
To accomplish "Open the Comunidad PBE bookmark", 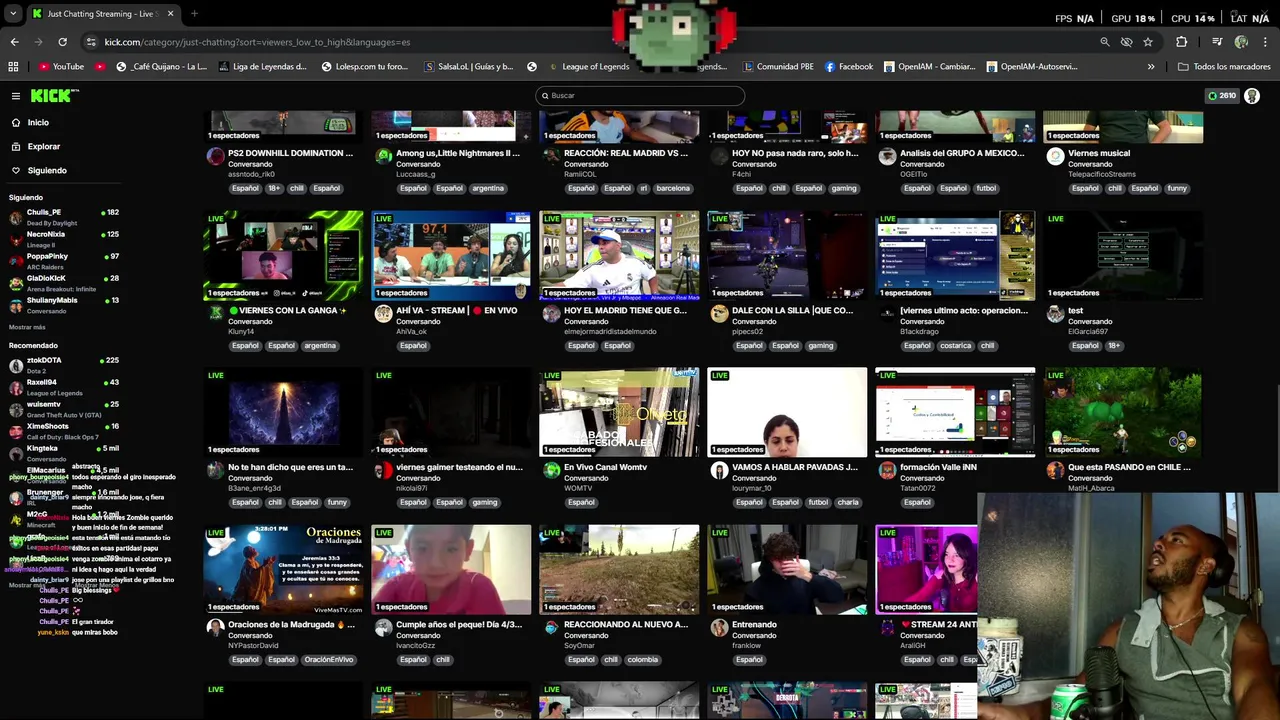I will (778, 67).
